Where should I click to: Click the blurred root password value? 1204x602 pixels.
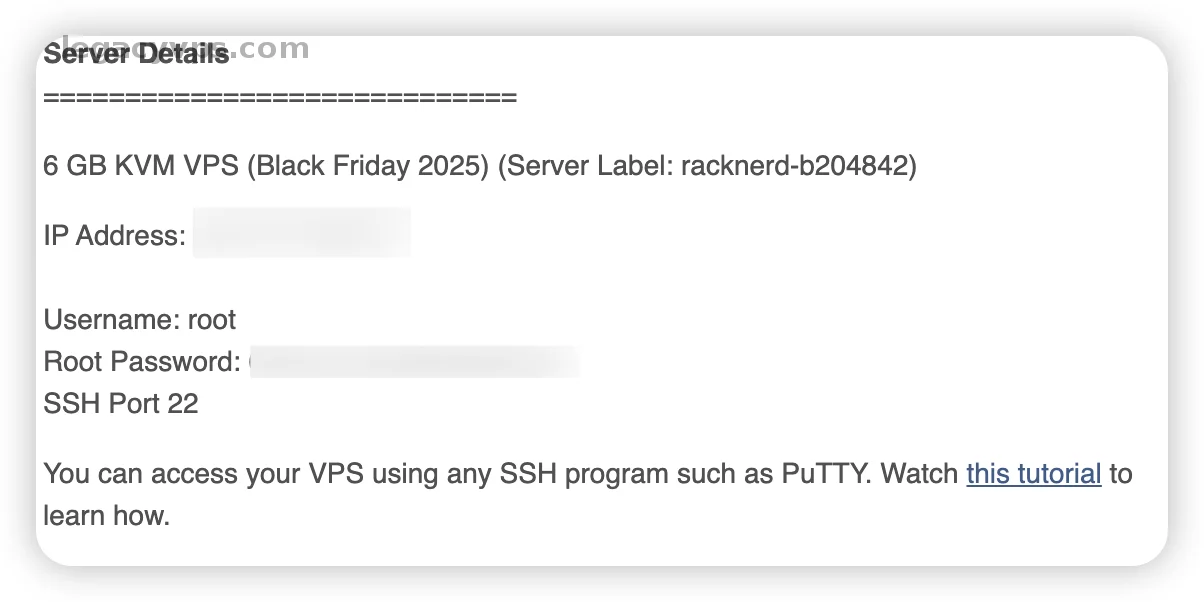click(x=413, y=362)
